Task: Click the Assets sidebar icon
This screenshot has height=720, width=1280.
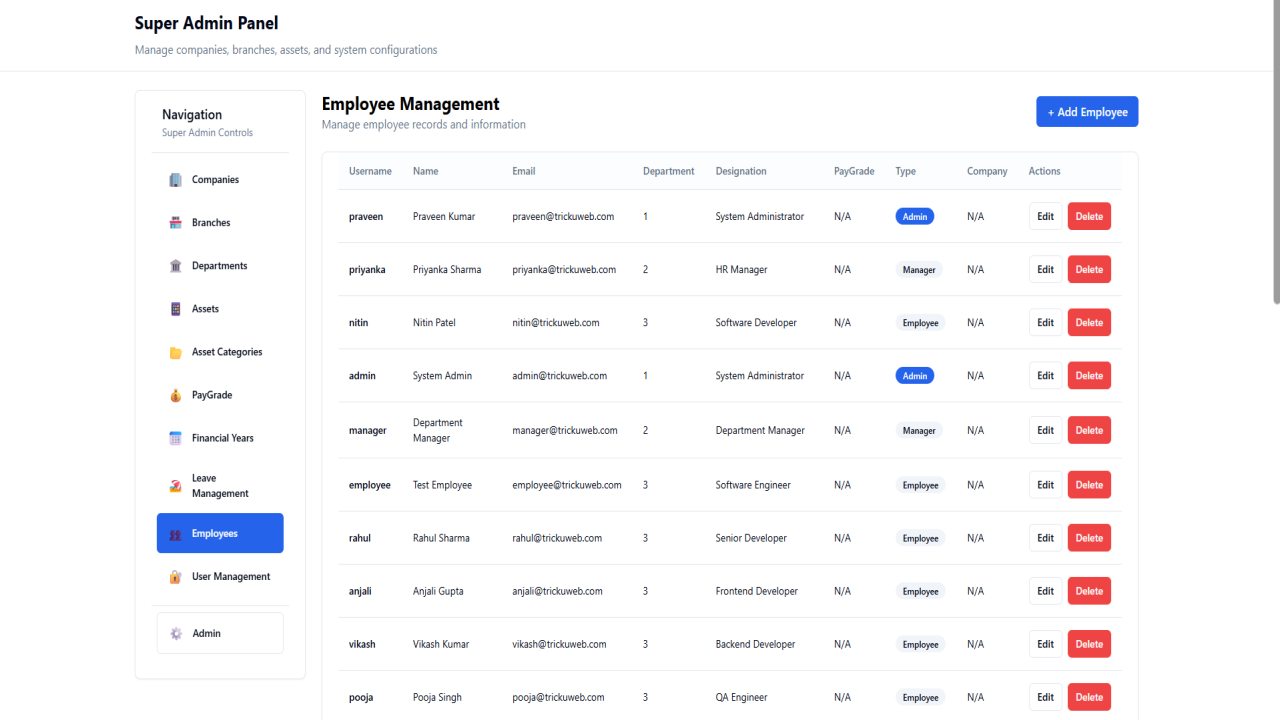Action: click(x=176, y=309)
